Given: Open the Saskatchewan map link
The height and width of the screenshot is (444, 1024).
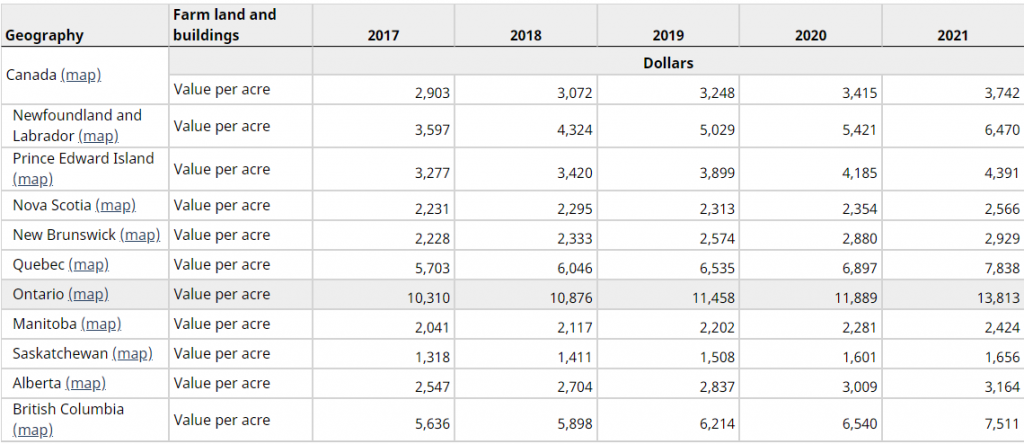Looking at the screenshot, I should (133, 354).
